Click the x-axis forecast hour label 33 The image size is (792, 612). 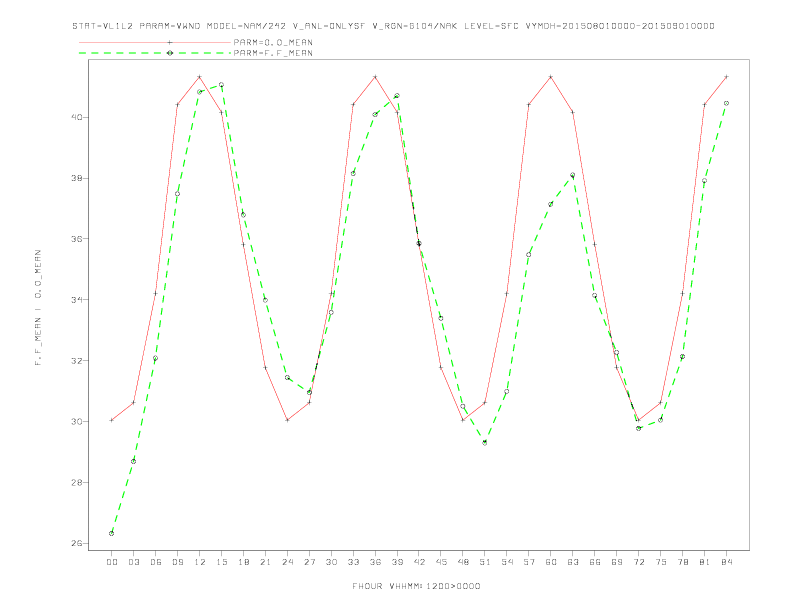pos(353,562)
